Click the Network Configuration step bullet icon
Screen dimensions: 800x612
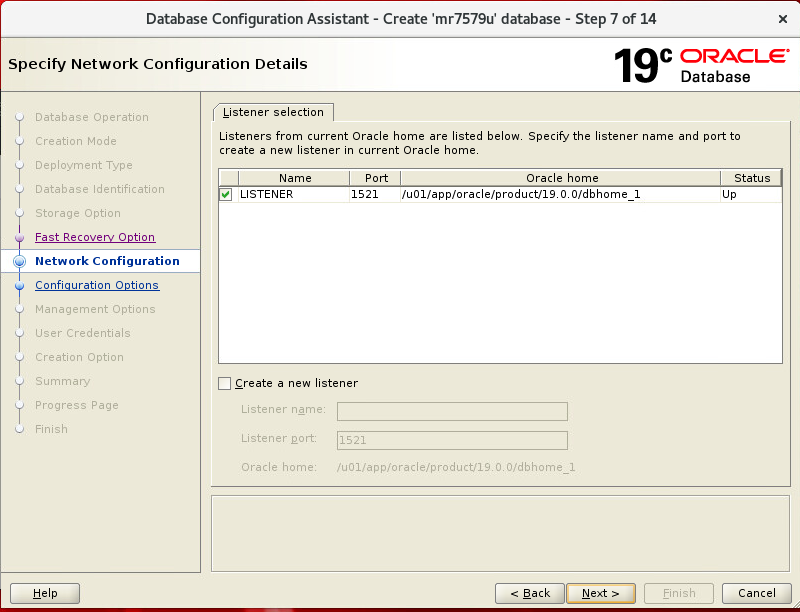click(19, 261)
